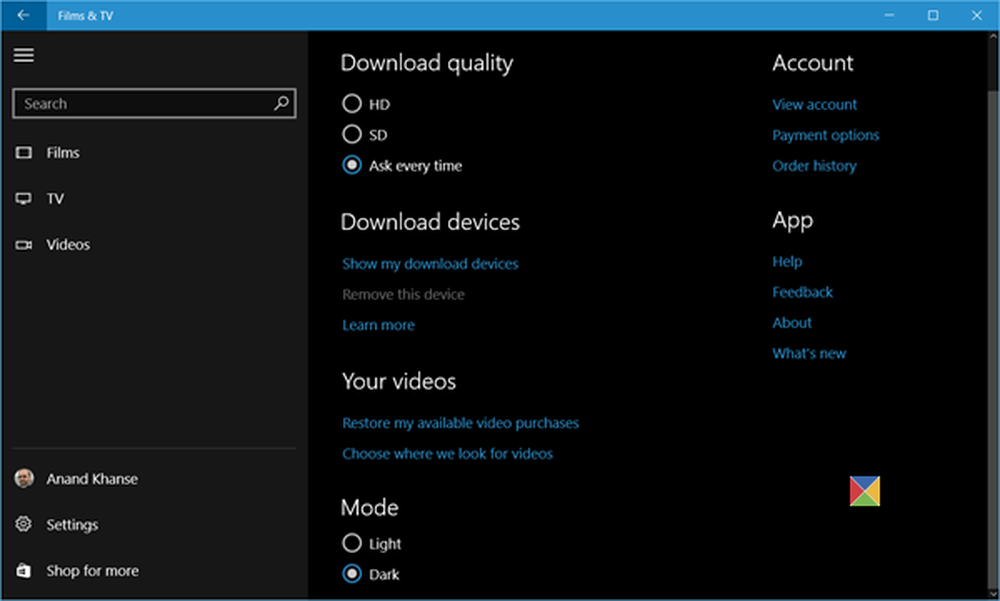Select SD download quality
Image resolution: width=1000 pixels, height=601 pixels.
coord(352,134)
